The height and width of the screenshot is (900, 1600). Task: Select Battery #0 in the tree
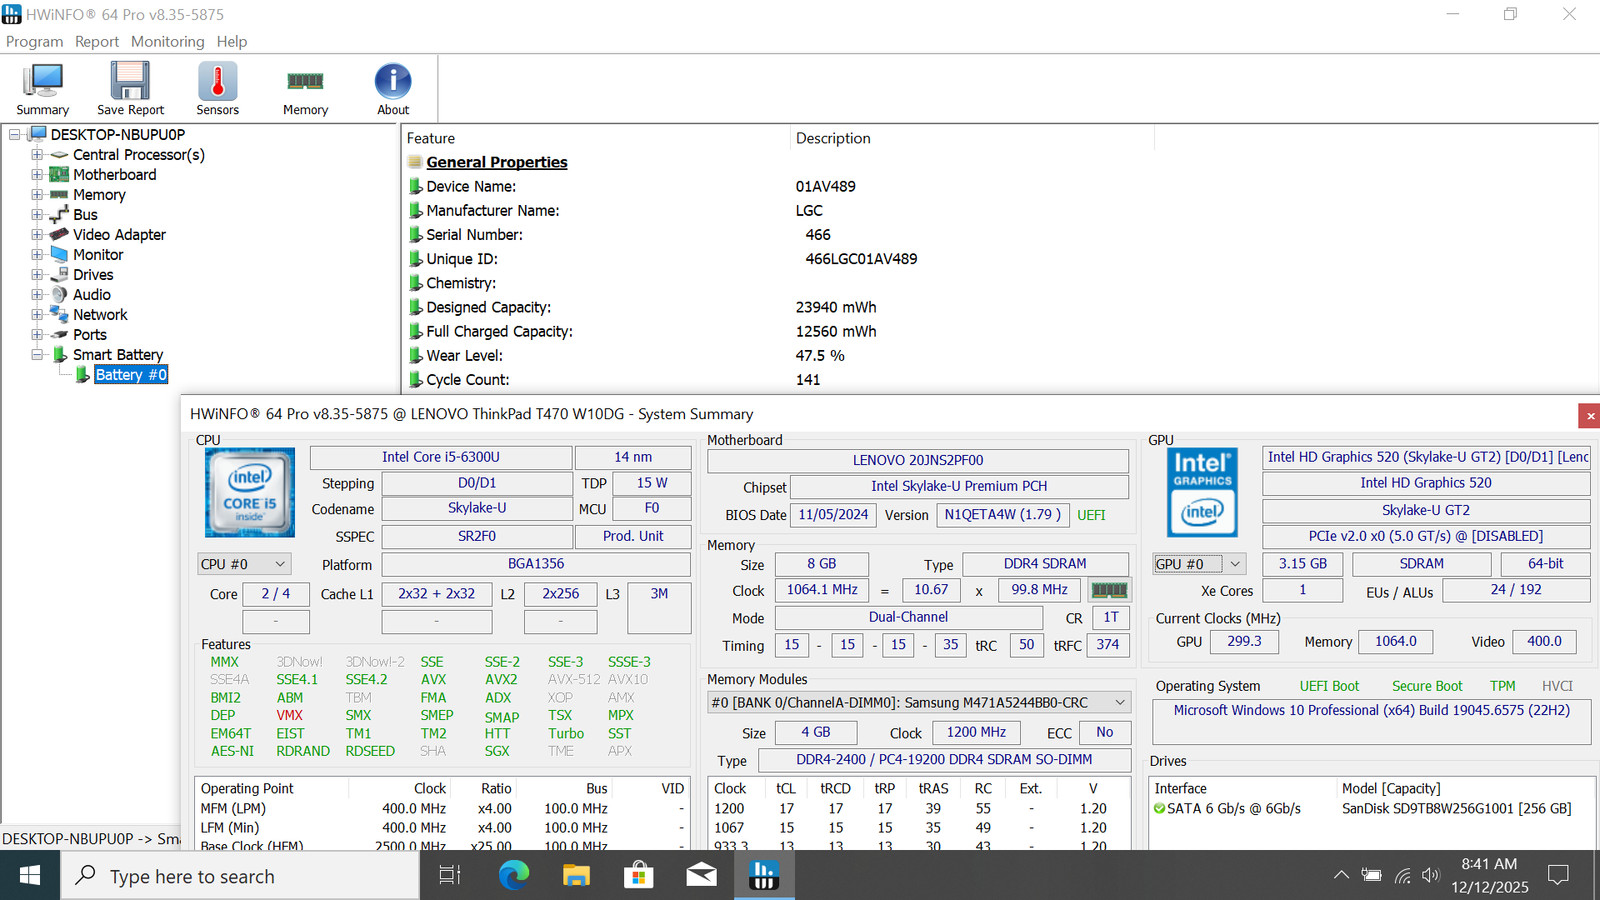click(x=131, y=375)
